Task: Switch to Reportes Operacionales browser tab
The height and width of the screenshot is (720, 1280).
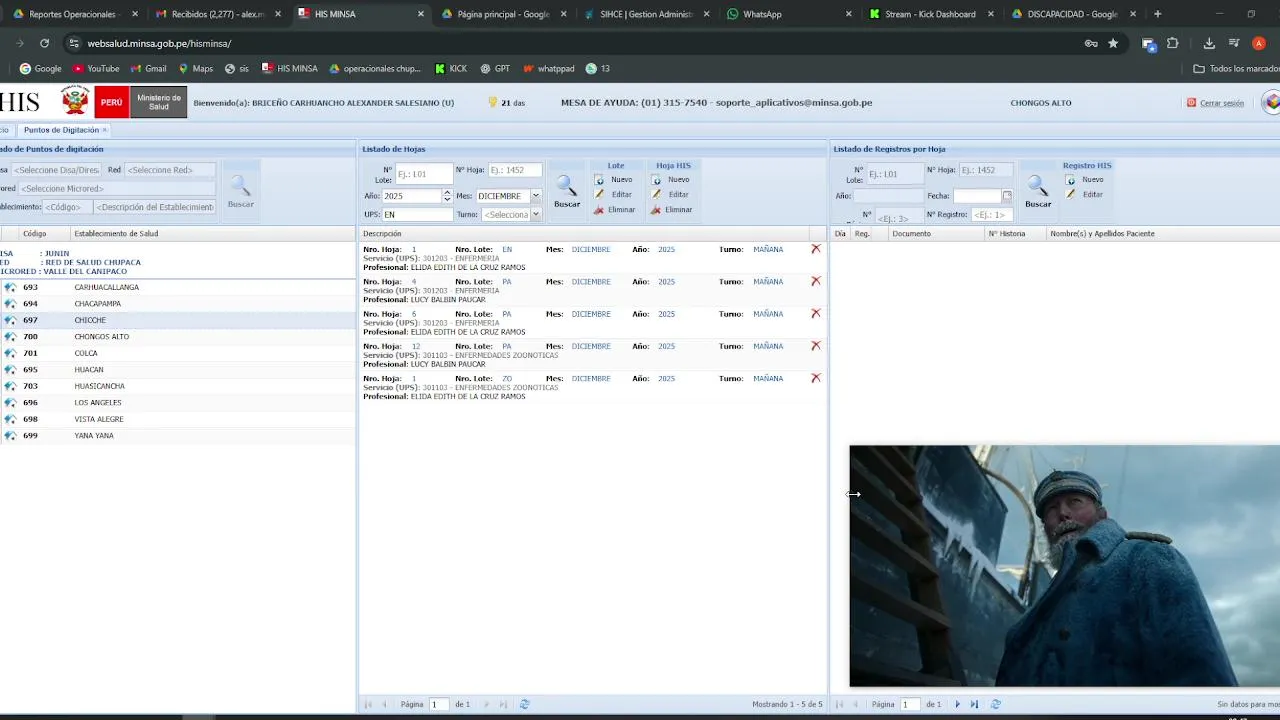Action: coord(72,14)
